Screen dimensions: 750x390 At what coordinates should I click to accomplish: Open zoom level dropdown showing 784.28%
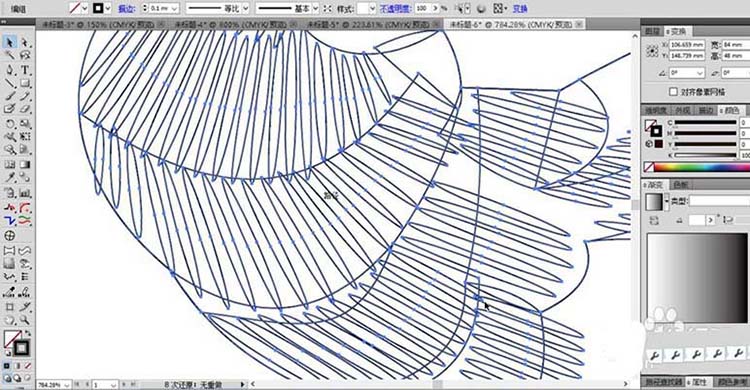pyautogui.click(x=66, y=385)
